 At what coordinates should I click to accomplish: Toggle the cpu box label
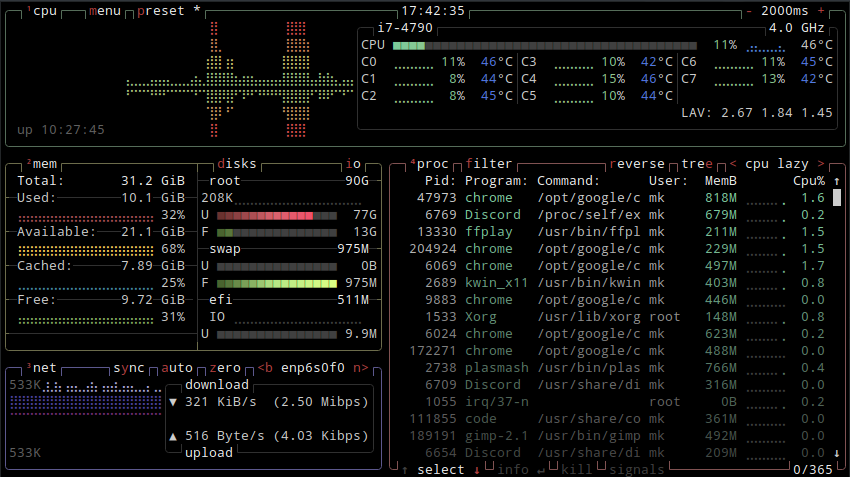[44, 11]
